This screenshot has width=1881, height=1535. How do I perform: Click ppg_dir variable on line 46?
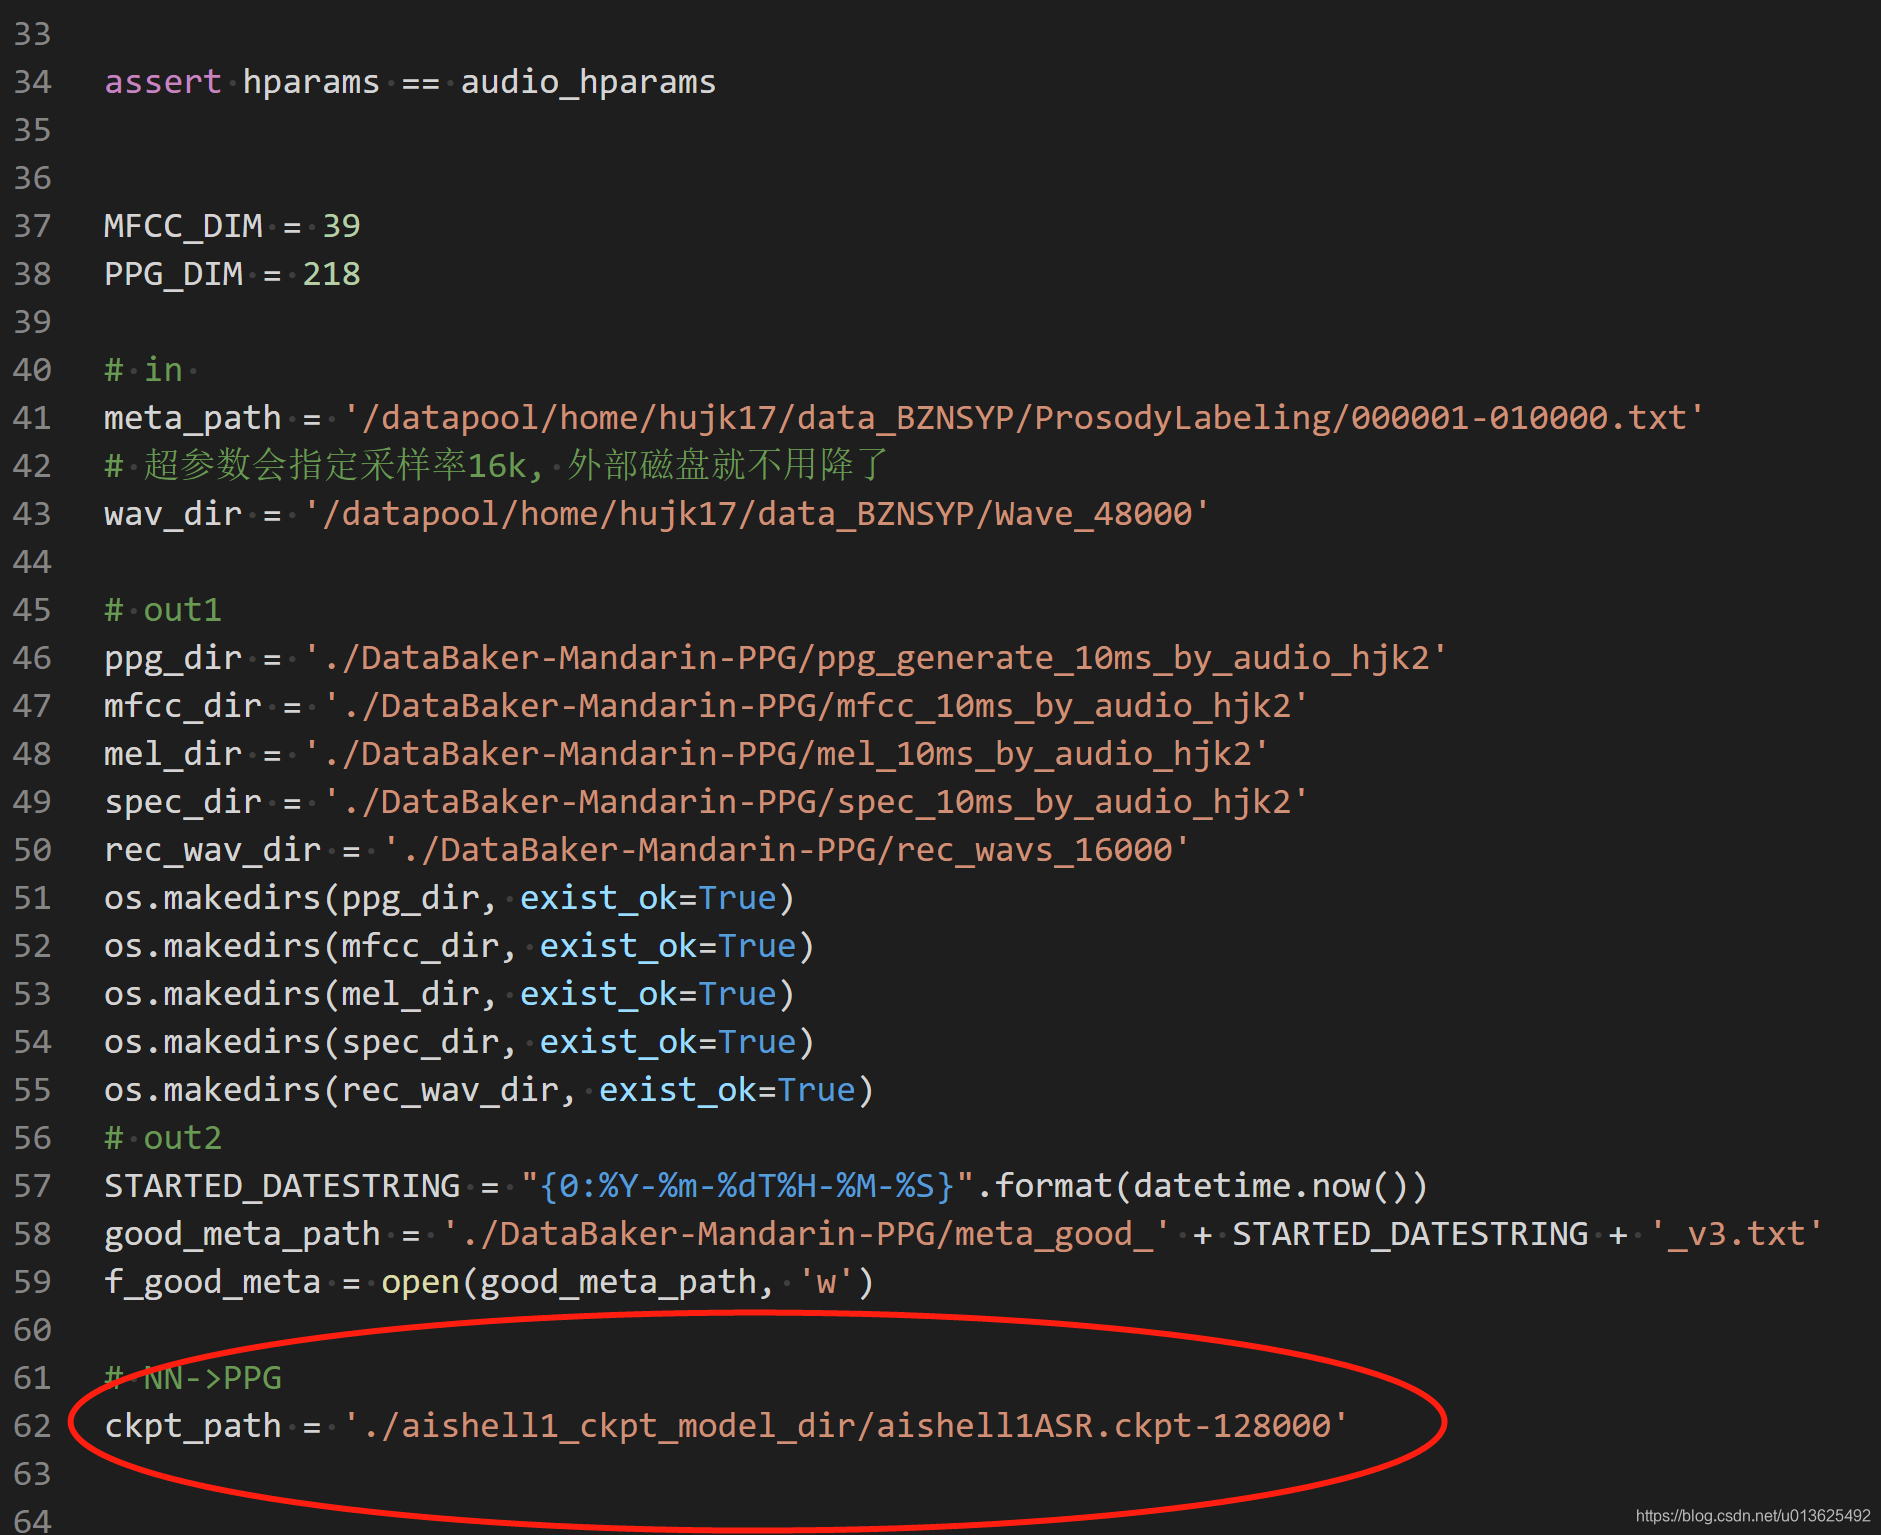pos(173,658)
